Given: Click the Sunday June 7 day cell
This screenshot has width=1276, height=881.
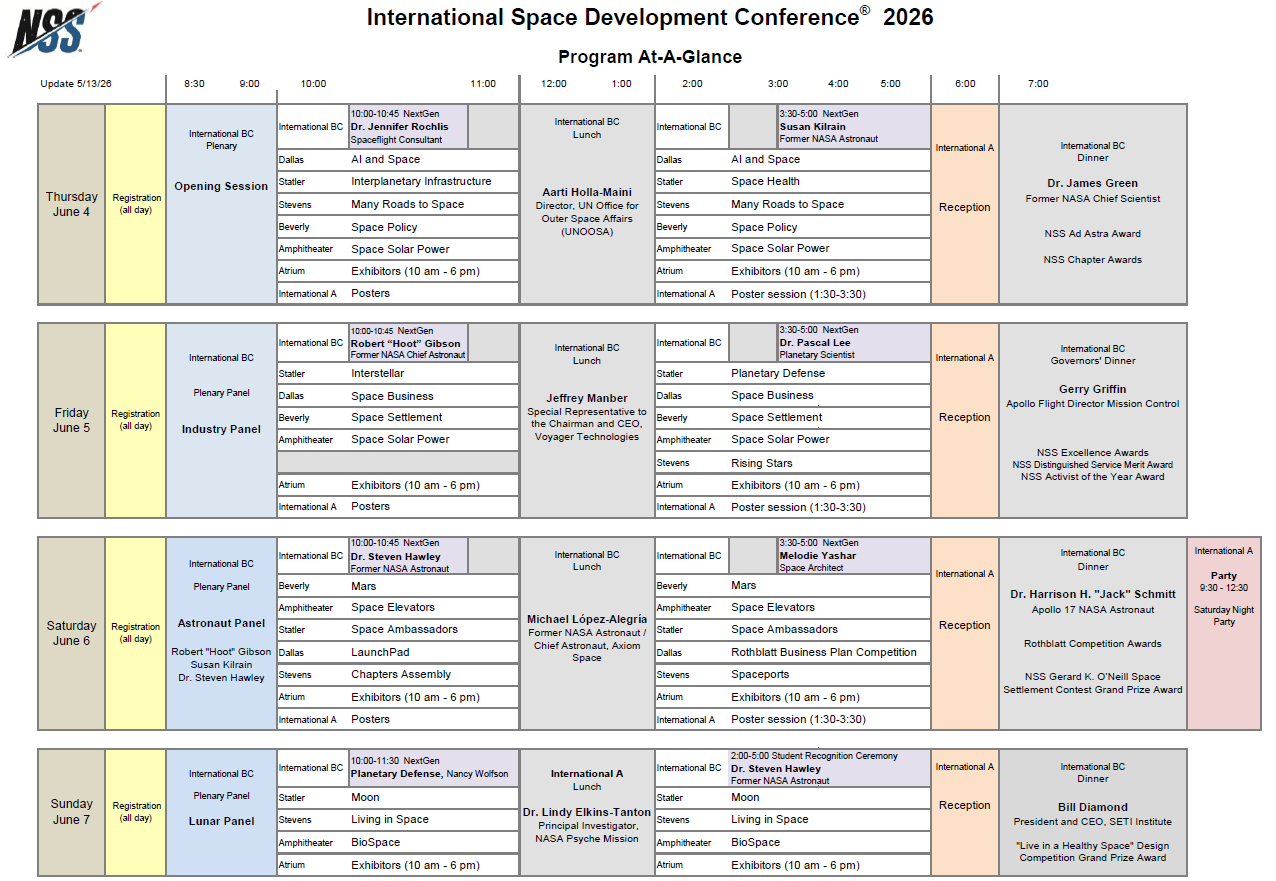Looking at the screenshot, I should [x=72, y=811].
